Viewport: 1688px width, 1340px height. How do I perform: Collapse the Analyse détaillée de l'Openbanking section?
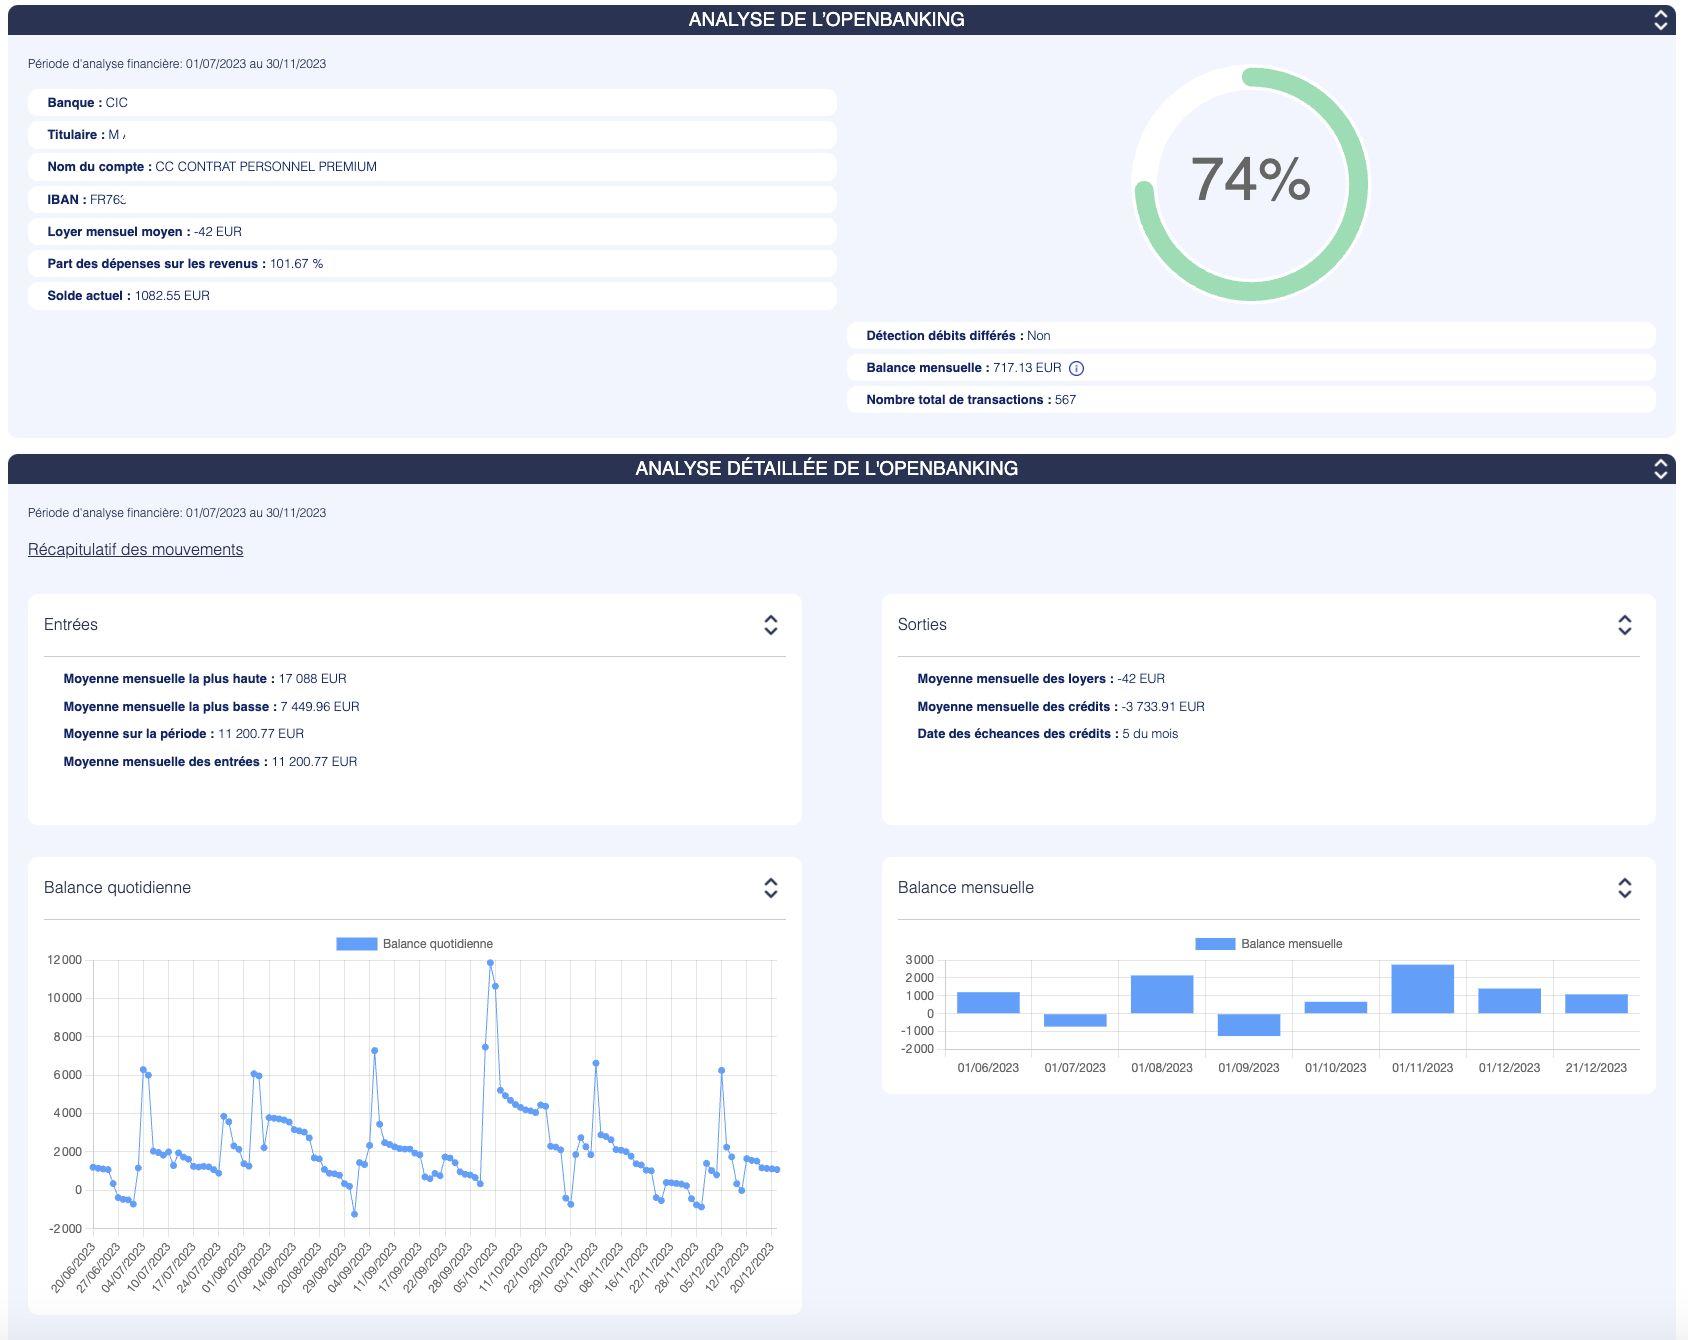(1660, 469)
